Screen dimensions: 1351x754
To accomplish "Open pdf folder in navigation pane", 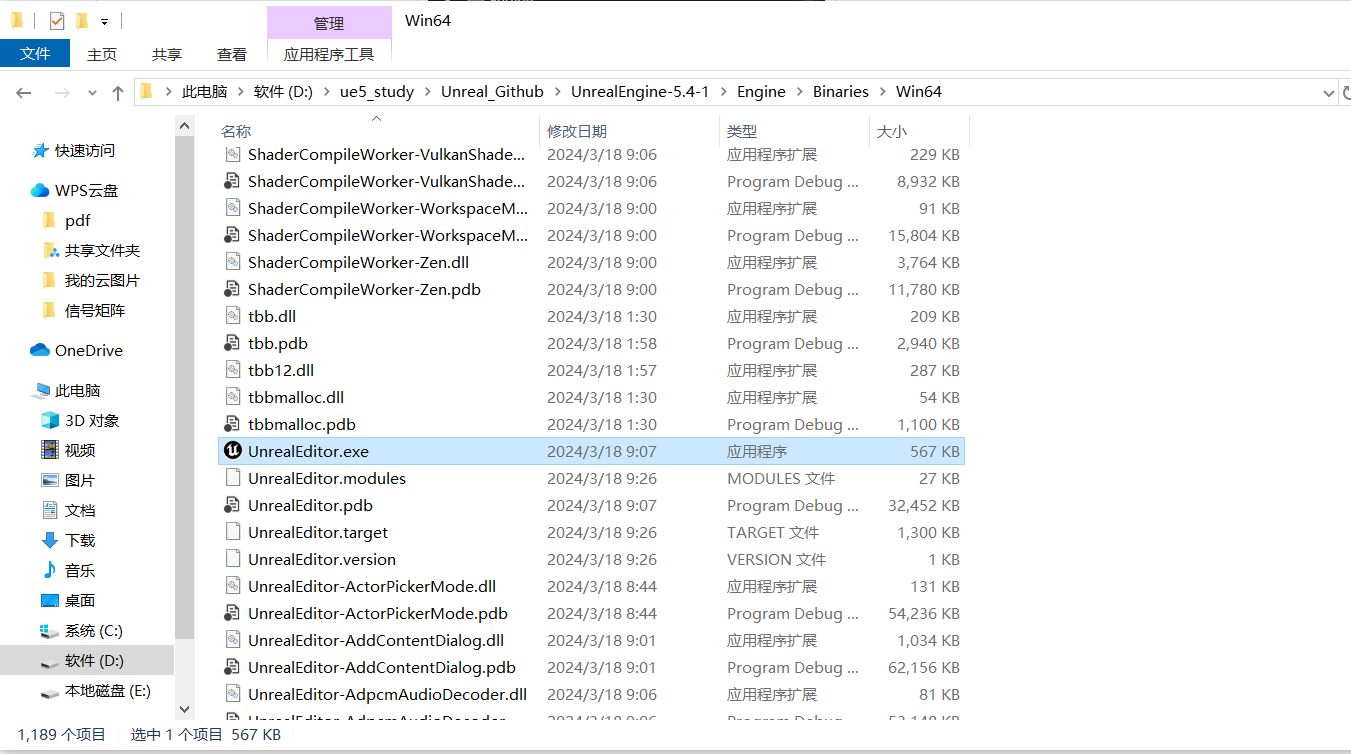I will pyautogui.click(x=78, y=220).
